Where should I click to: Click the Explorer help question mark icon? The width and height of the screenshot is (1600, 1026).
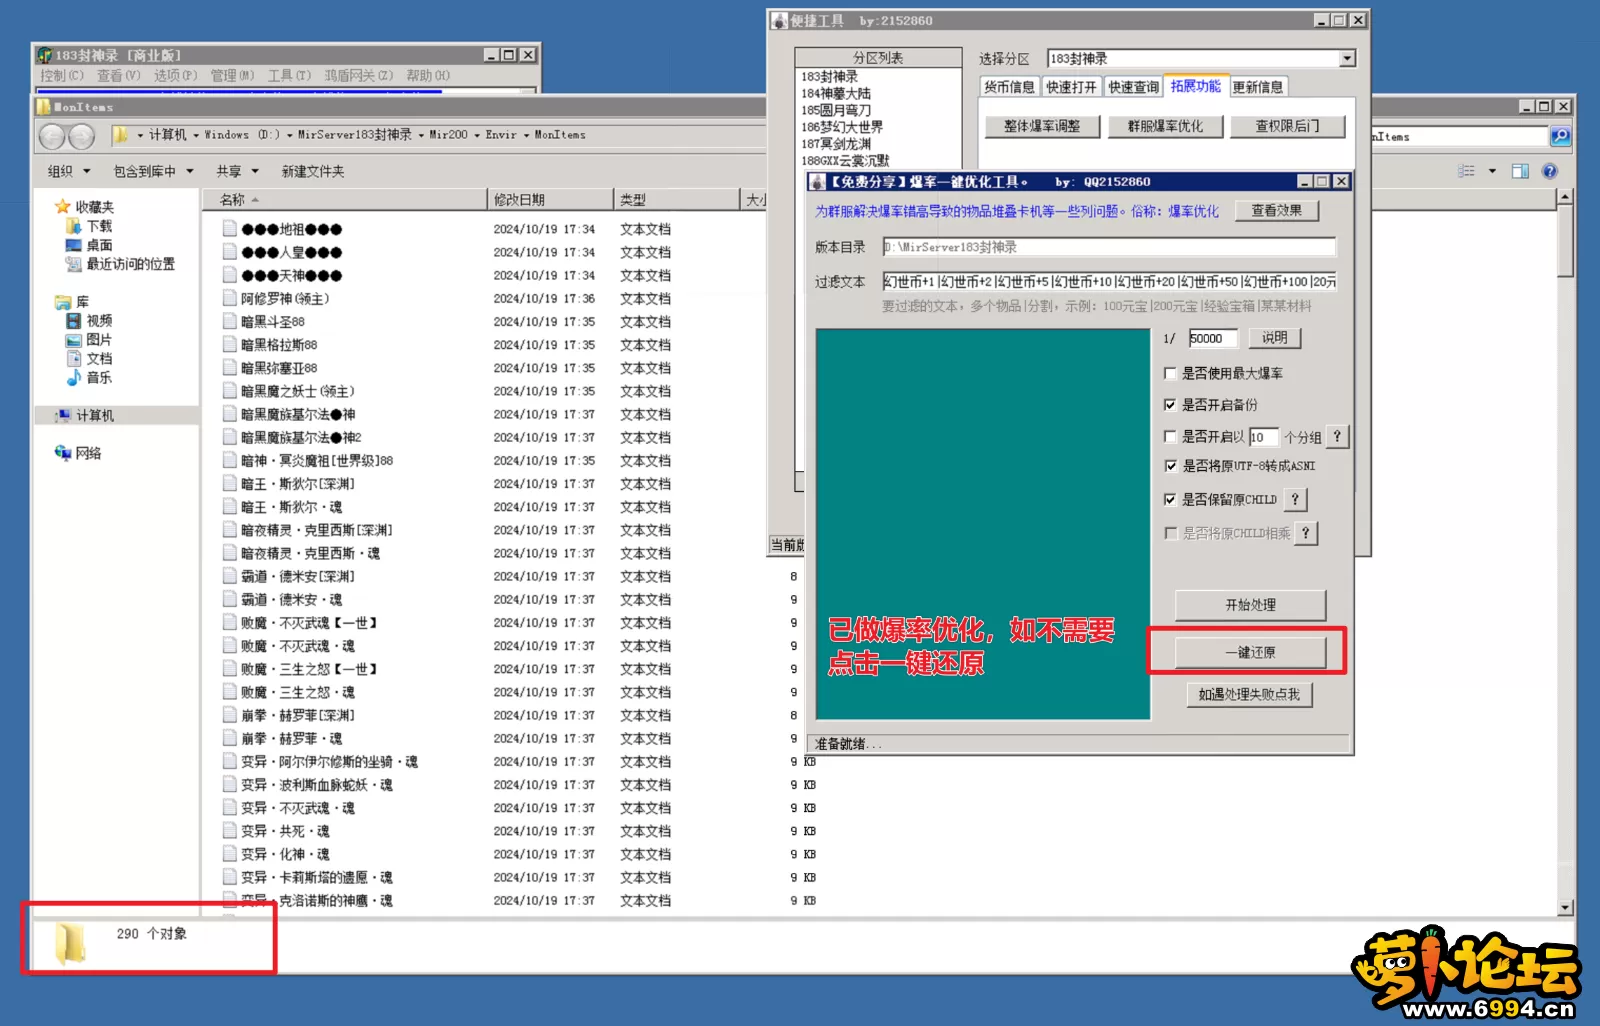click(x=1550, y=171)
